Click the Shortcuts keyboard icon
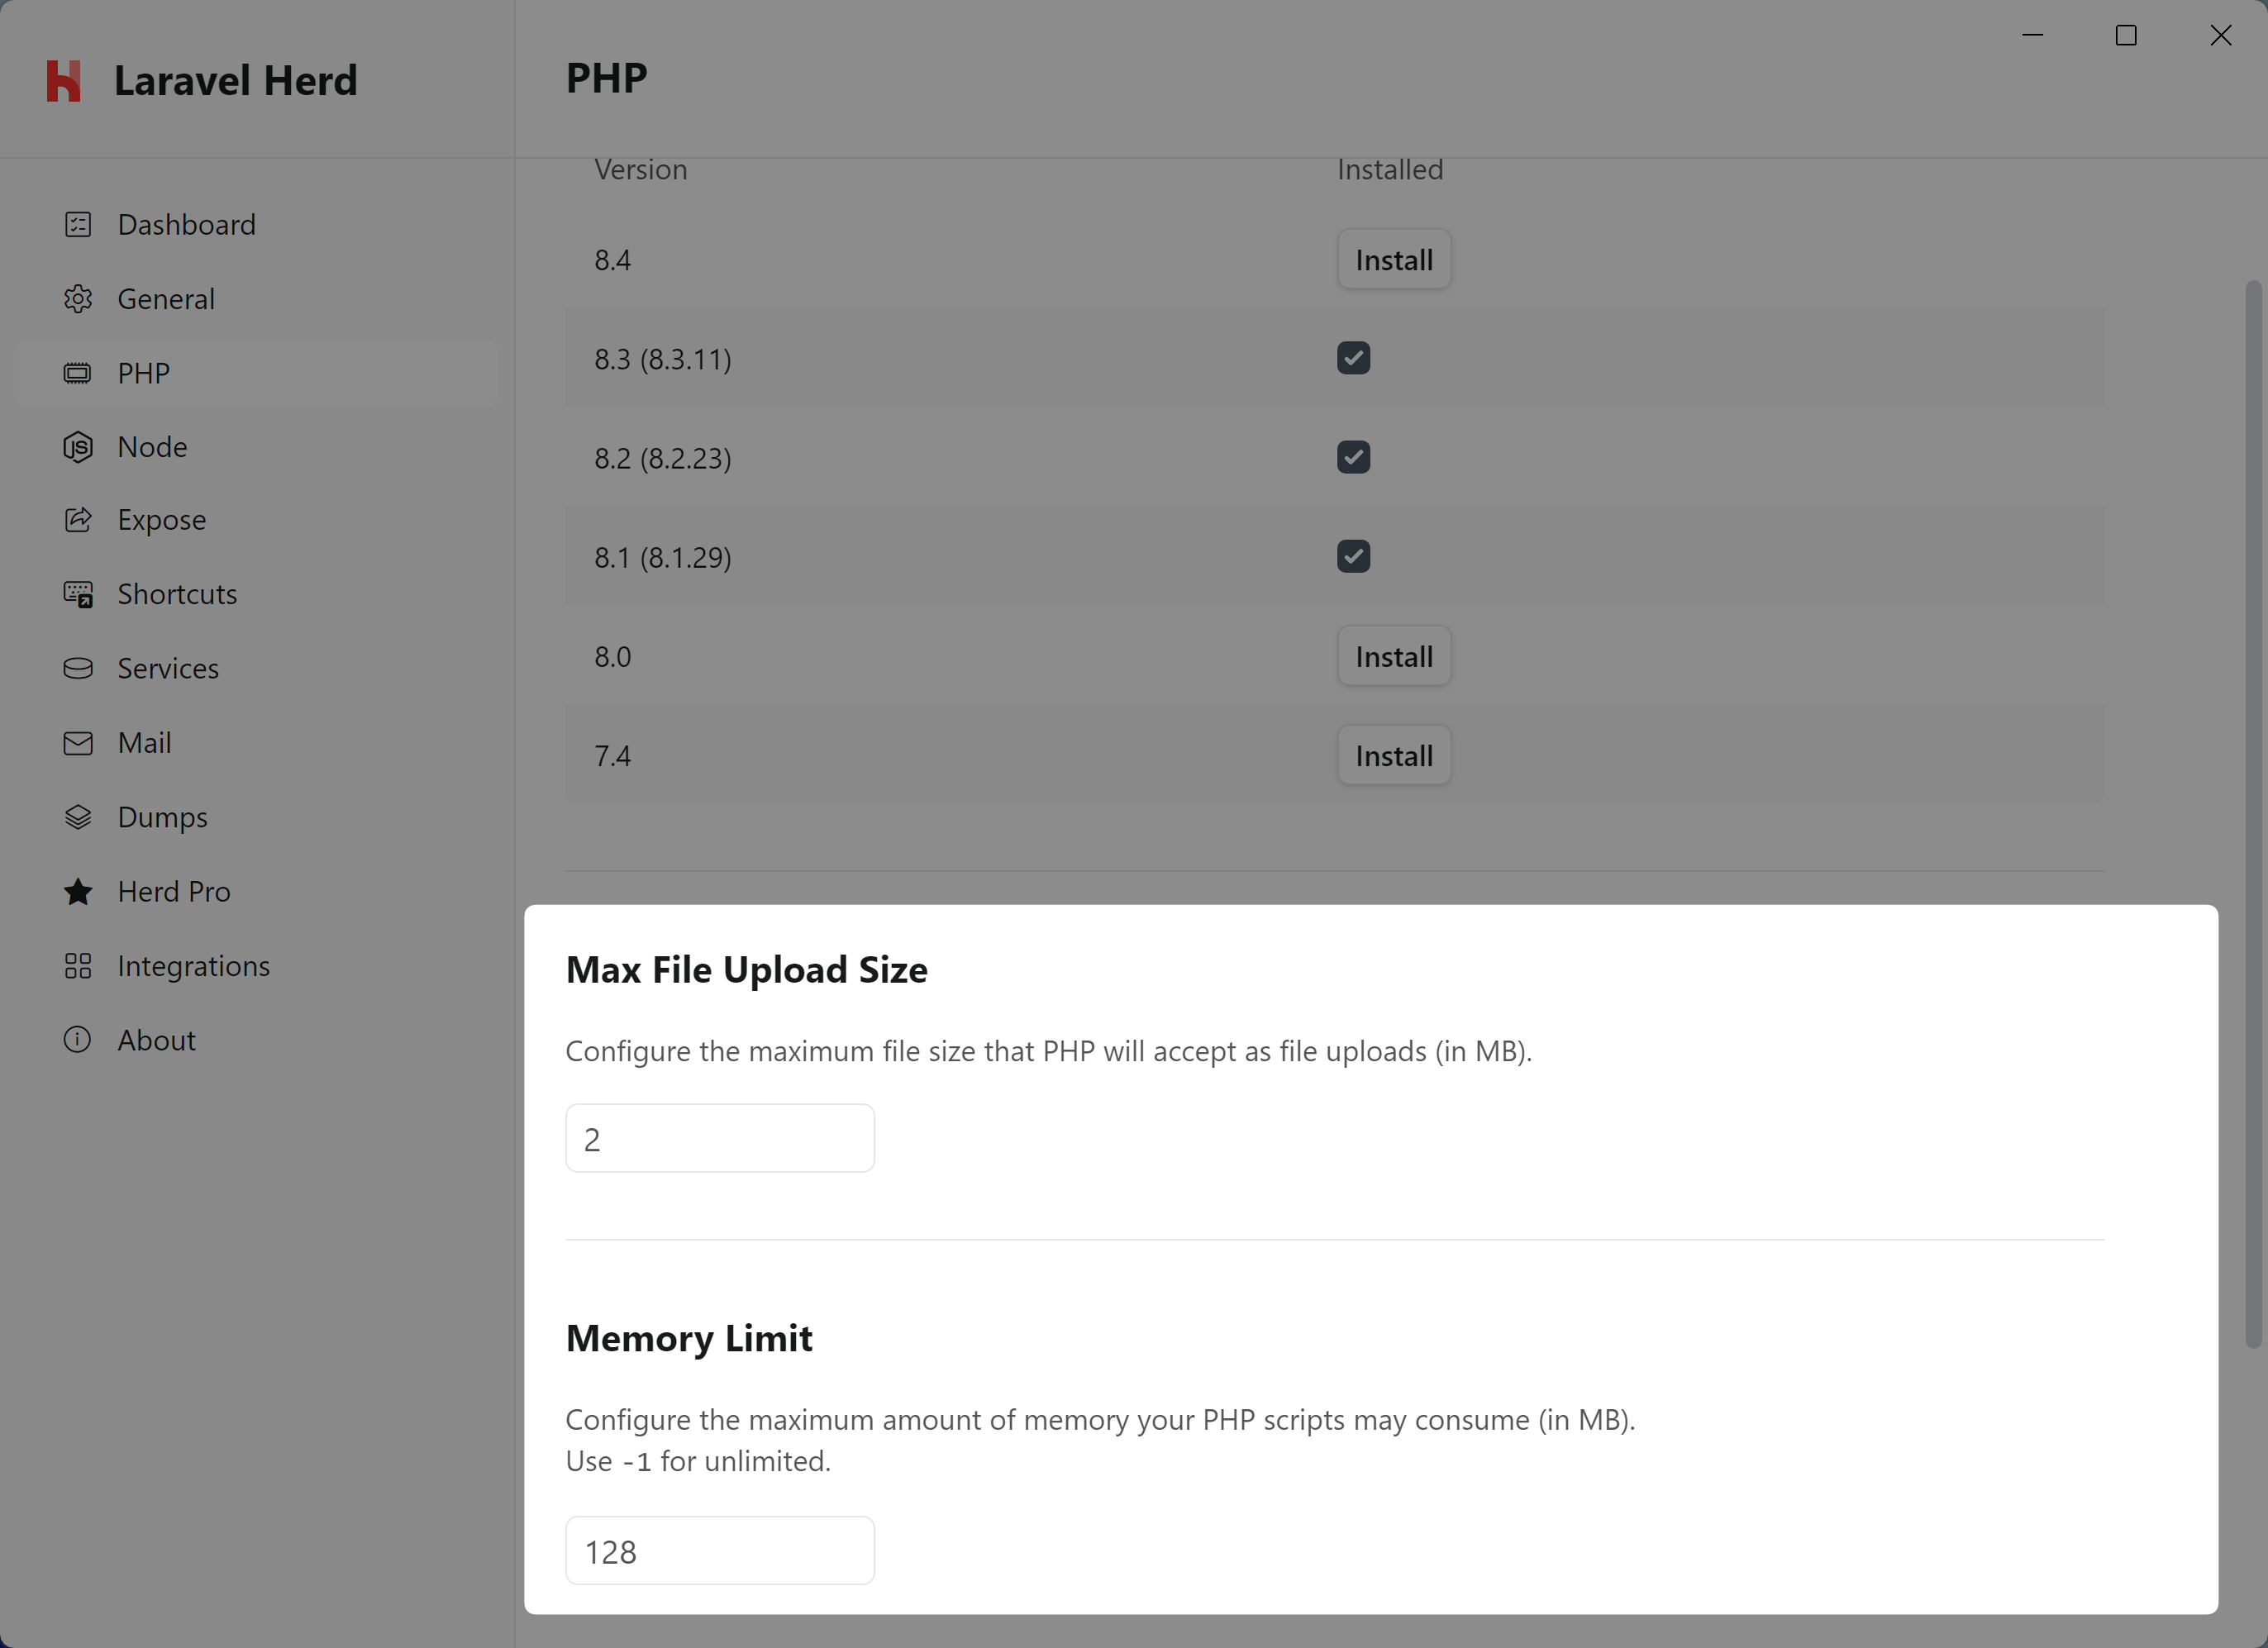Image resolution: width=2268 pixels, height=1648 pixels. click(x=78, y=593)
